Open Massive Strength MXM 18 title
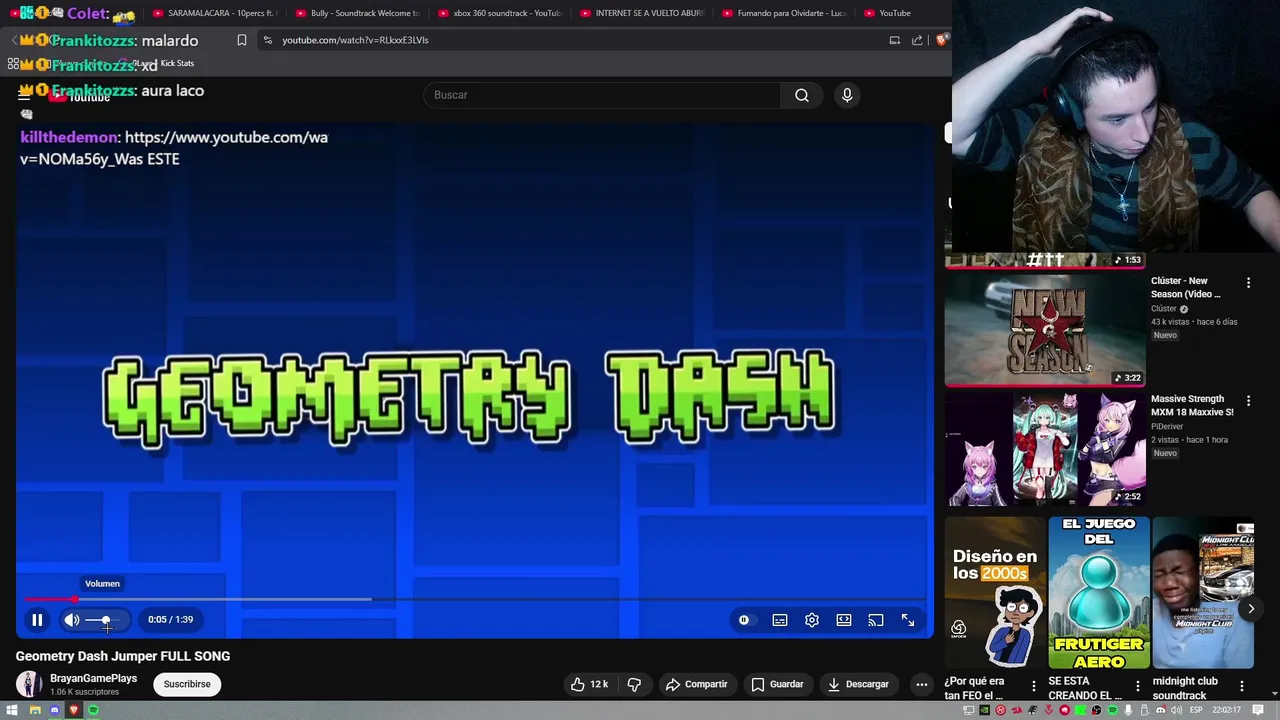The width and height of the screenshot is (1280, 720). point(1192,405)
